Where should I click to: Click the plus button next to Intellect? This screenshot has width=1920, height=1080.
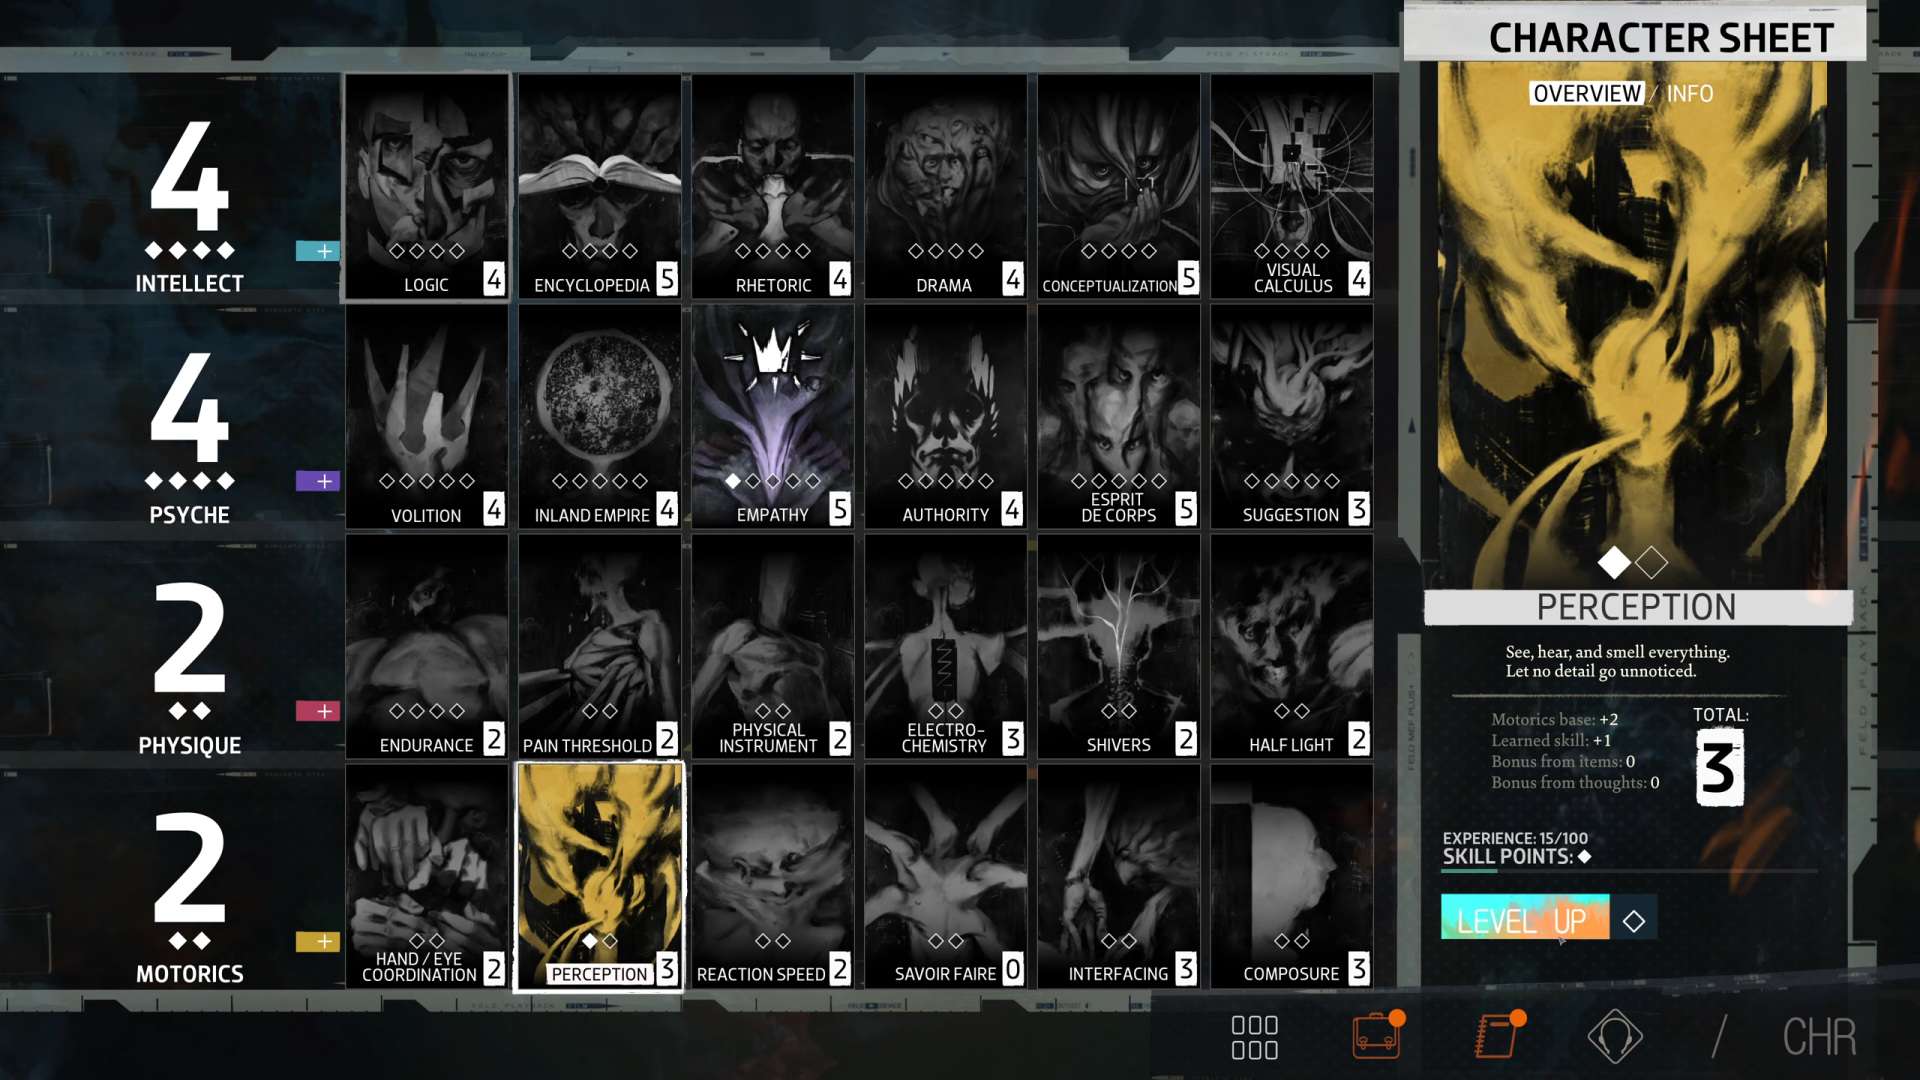point(320,252)
